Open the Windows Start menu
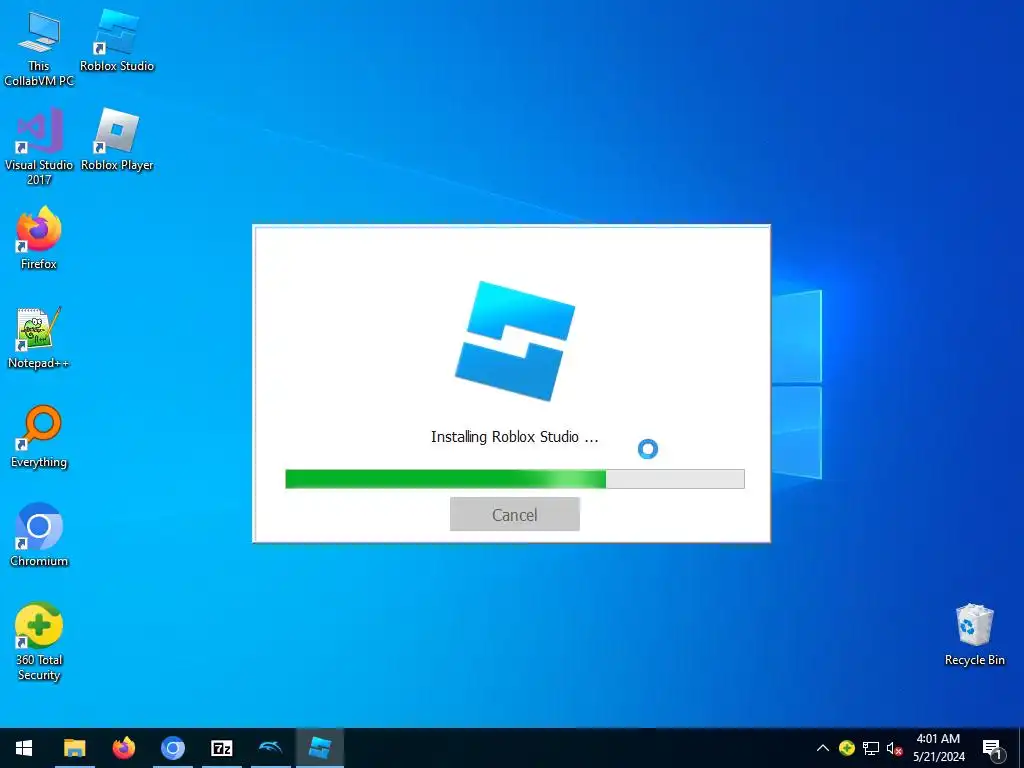The image size is (1024, 768). click(x=24, y=748)
